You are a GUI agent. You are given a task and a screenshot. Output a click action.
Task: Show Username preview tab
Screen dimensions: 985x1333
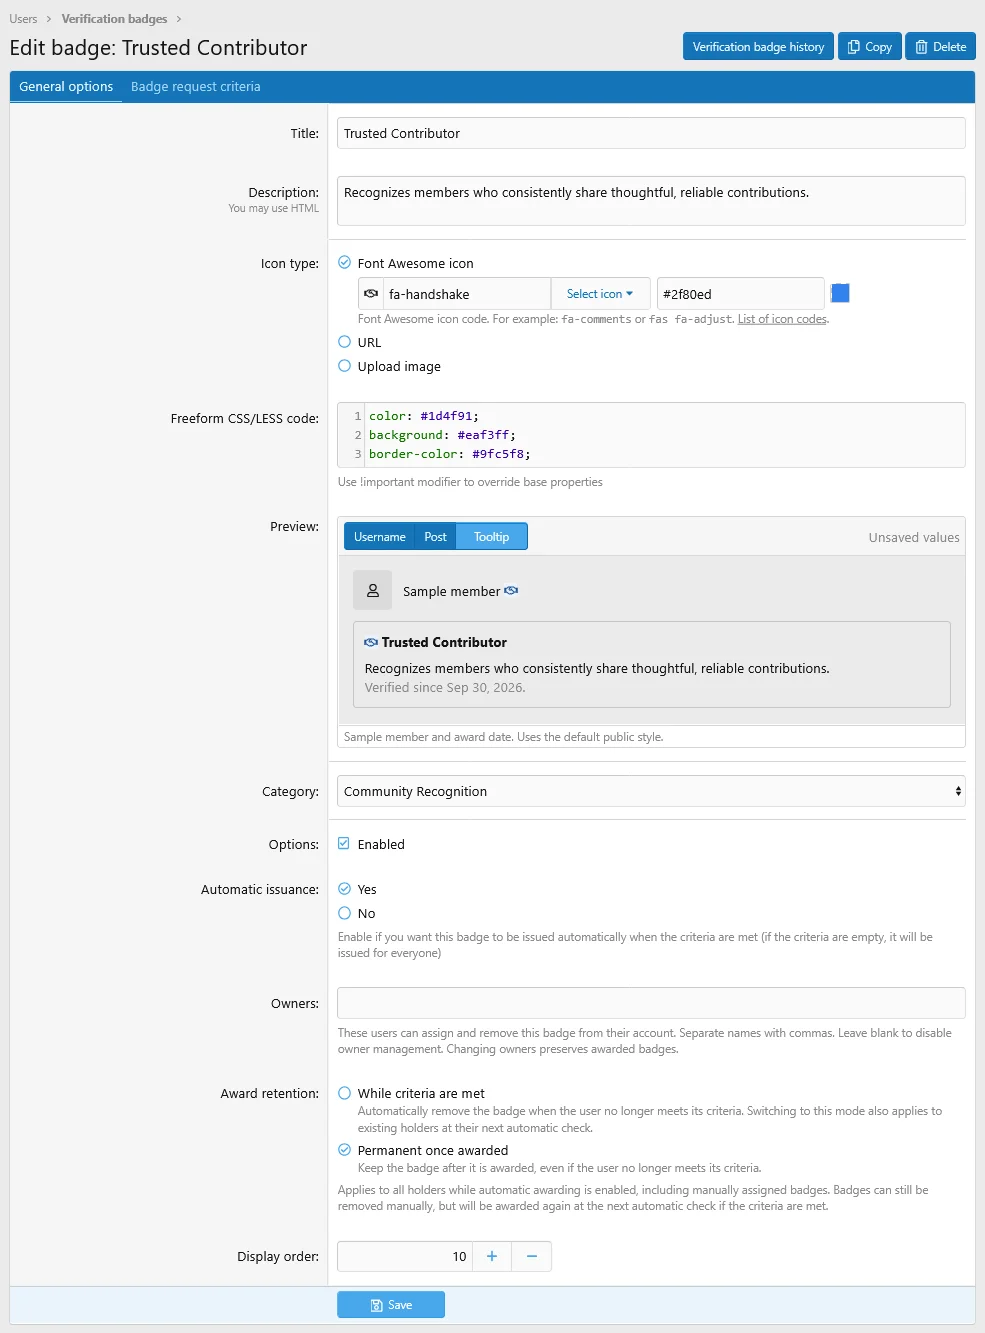pyautogui.click(x=380, y=537)
